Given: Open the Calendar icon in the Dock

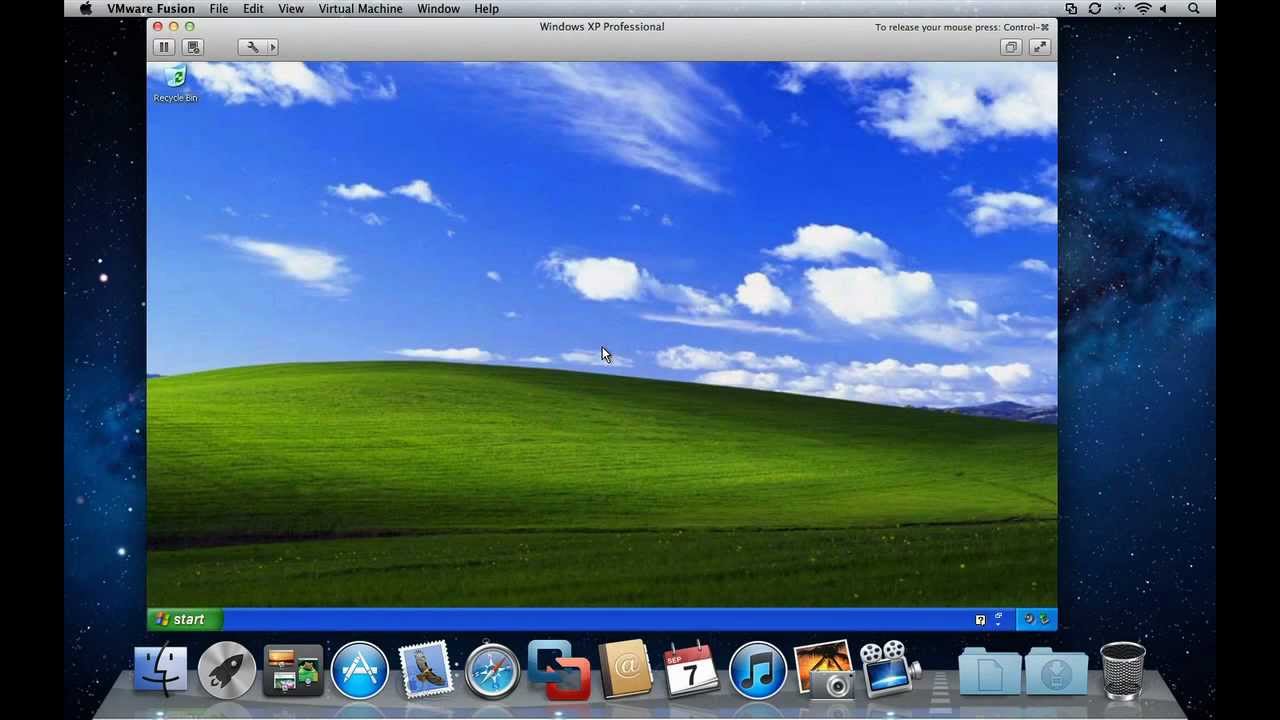Looking at the screenshot, I should pos(691,670).
